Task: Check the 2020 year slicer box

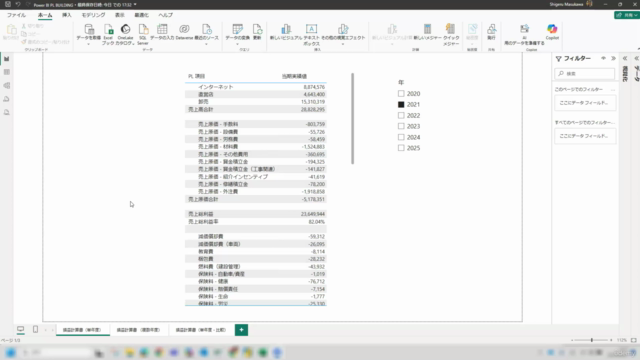Action: point(401,93)
